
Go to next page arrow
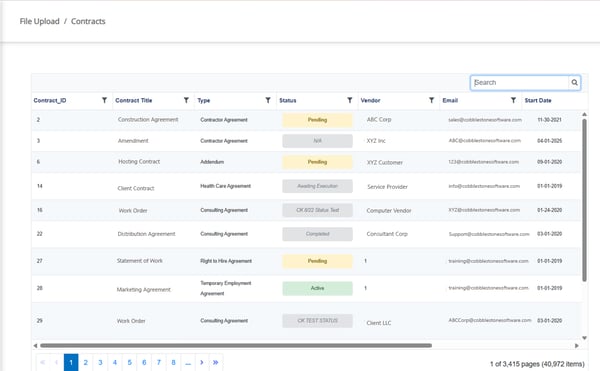(202, 362)
